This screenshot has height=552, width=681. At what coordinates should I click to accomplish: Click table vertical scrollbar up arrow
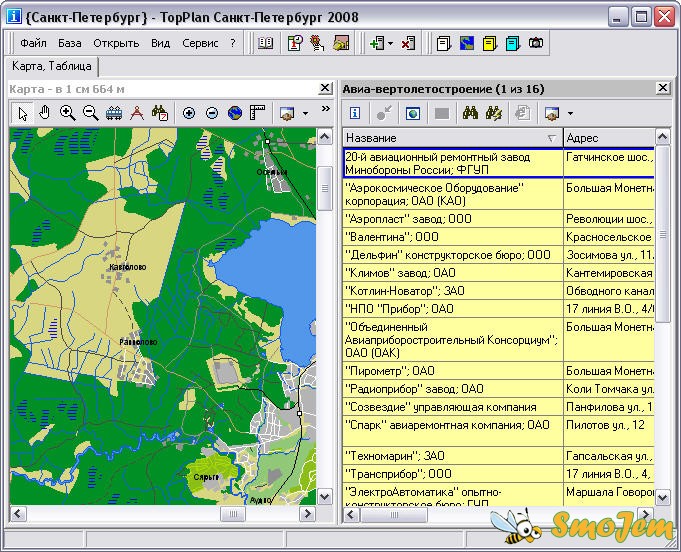pyautogui.click(x=662, y=138)
